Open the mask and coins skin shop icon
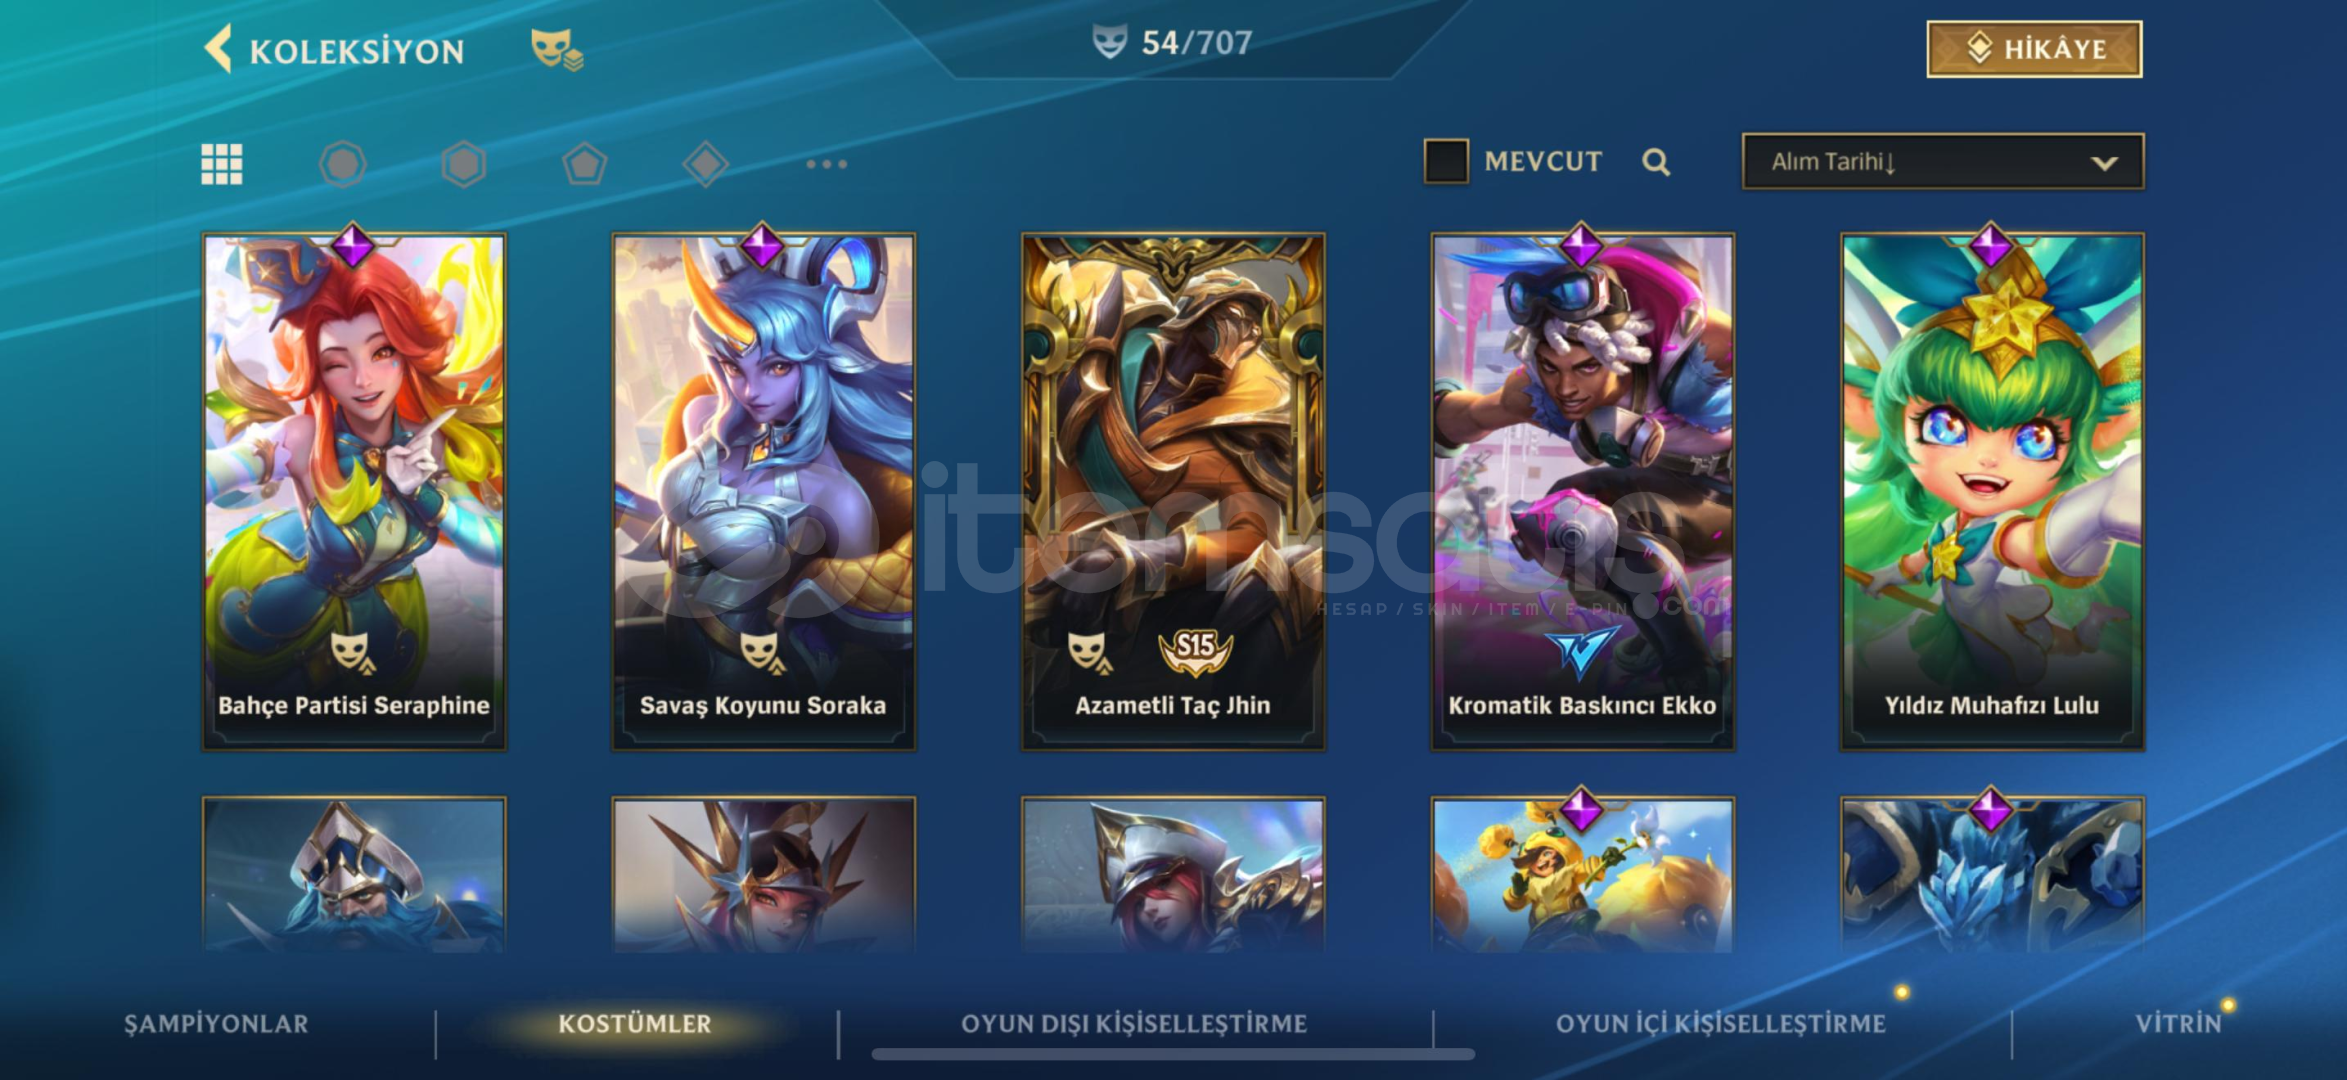Viewport: 2347px width, 1080px height. [x=557, y=49]
